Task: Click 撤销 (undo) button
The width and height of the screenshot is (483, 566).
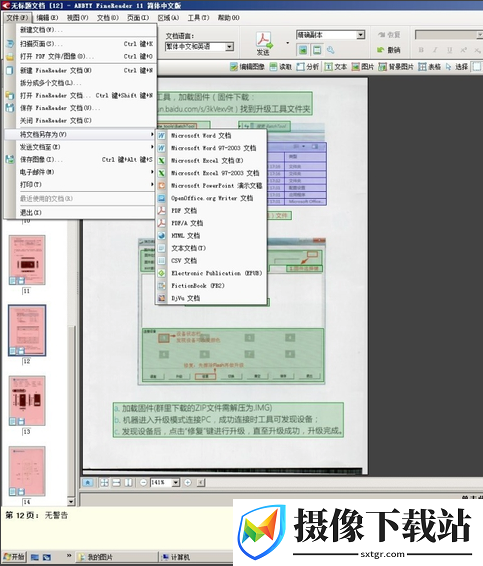Action: click(x=388, y=50)
